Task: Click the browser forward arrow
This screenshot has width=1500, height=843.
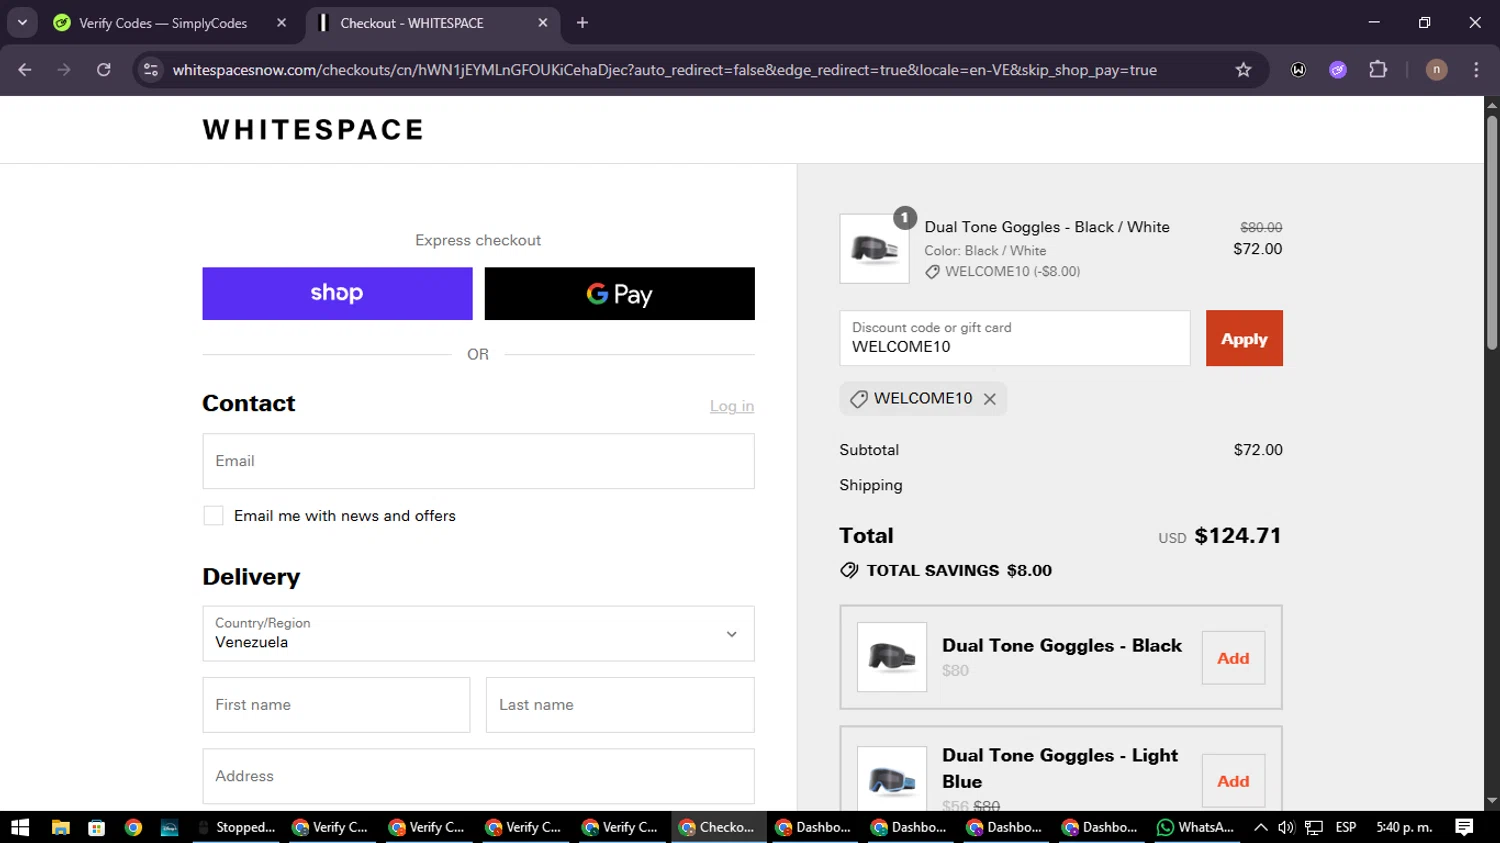Action: tap(64, 70)
